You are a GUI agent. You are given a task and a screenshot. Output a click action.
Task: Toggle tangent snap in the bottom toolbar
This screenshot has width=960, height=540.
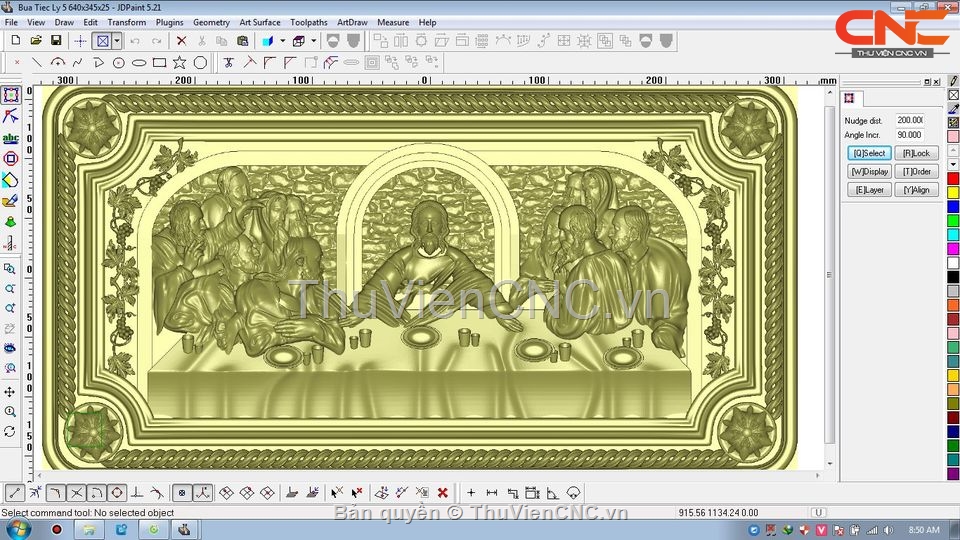157,493
